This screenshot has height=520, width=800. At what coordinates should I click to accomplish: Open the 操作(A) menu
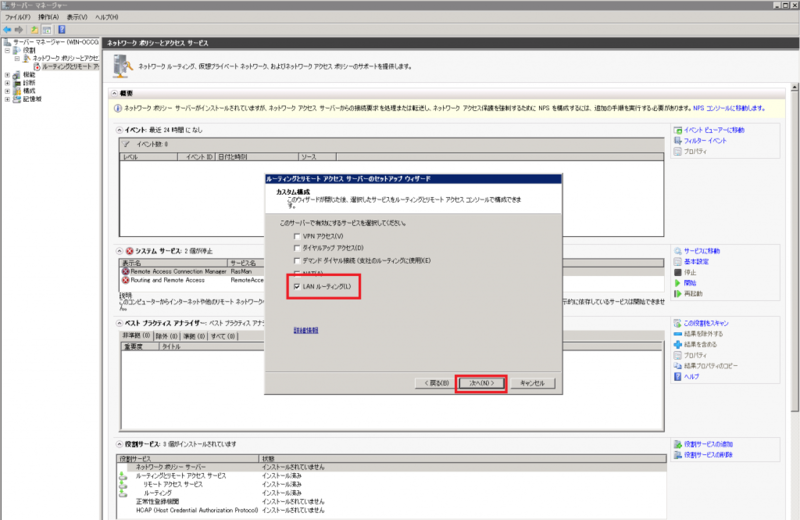coord(48,17)
